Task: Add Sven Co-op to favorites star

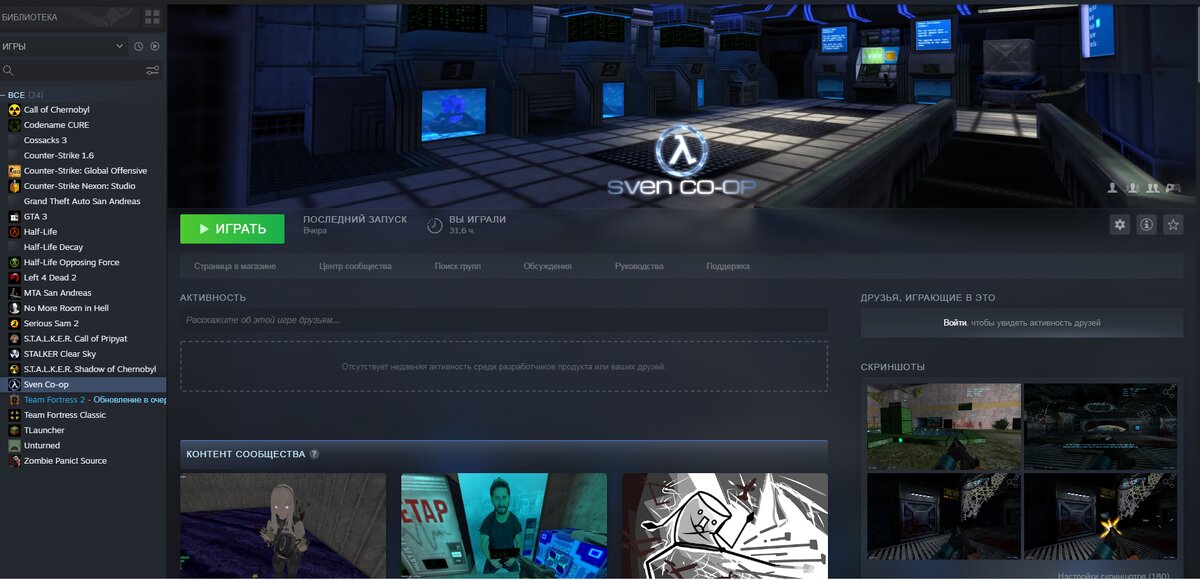Action: tap(1174, 225)
